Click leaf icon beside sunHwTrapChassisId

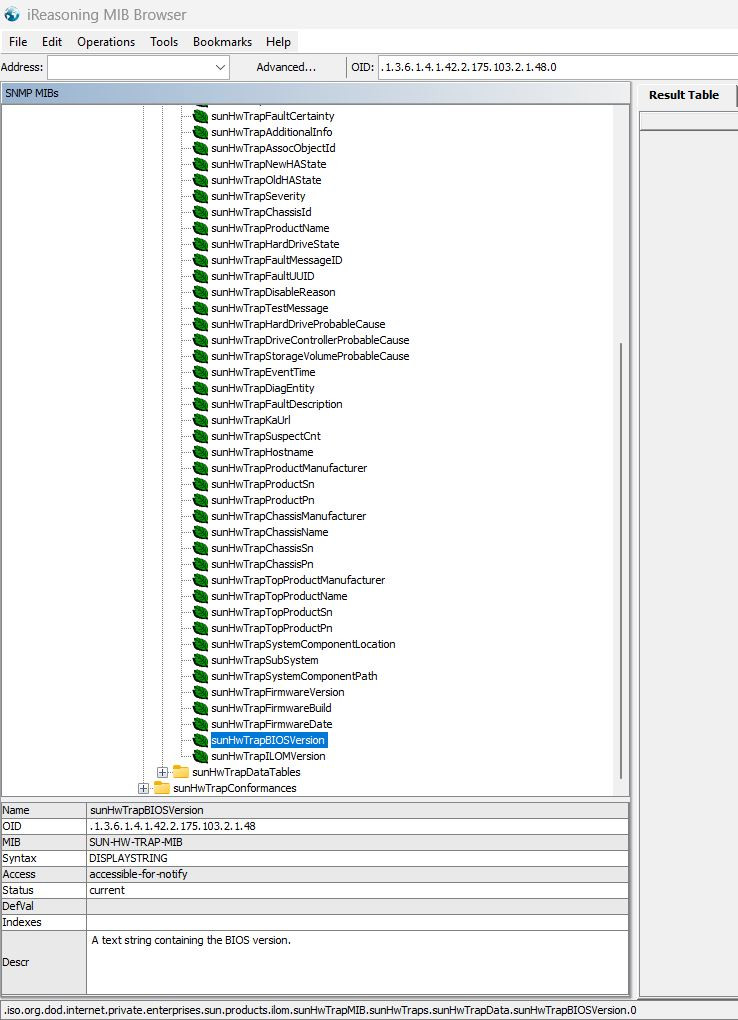pyautogui.click(x=200, y=212)
